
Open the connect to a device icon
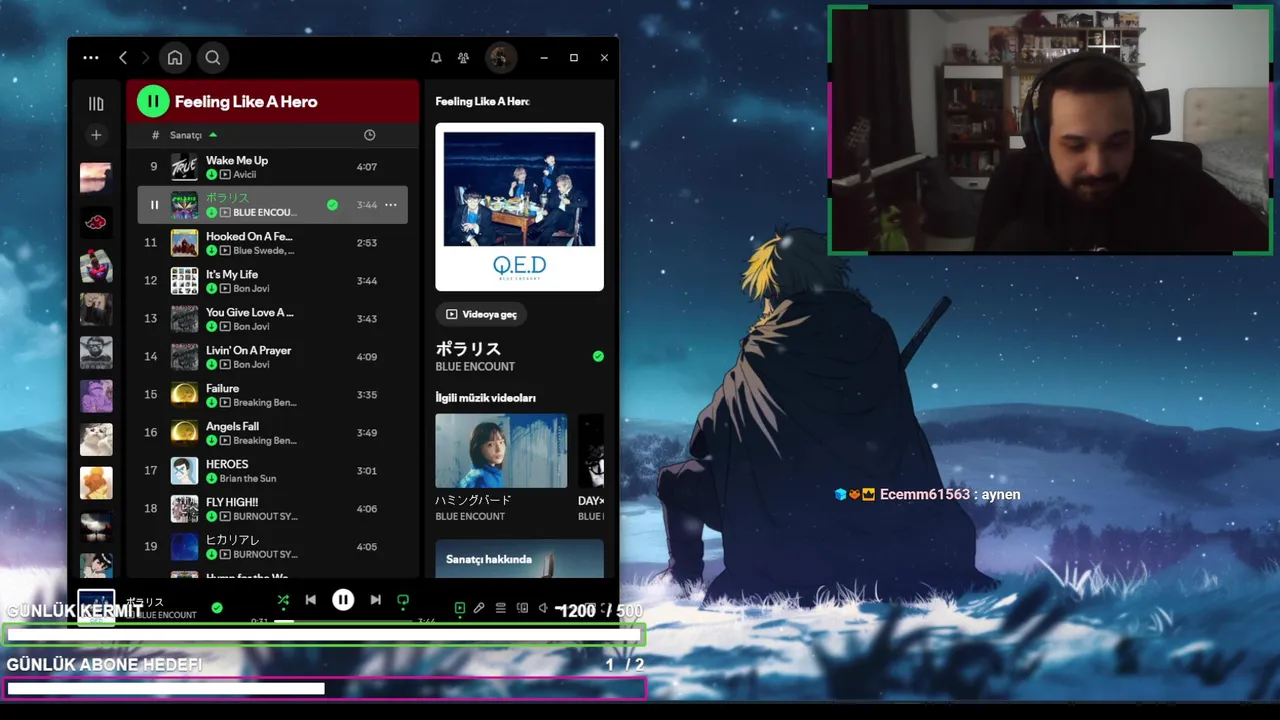tap(522, 608)
